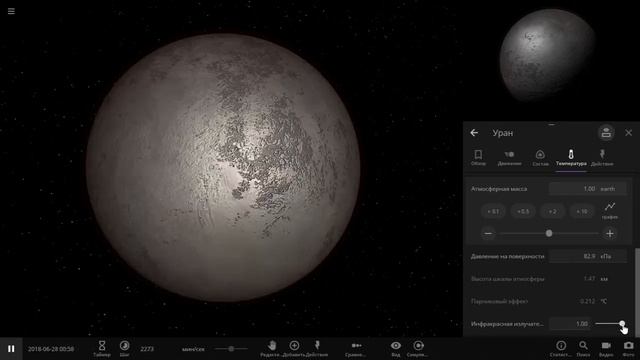
Task: Open the Статистика info icon
Action: pos(561,349)
